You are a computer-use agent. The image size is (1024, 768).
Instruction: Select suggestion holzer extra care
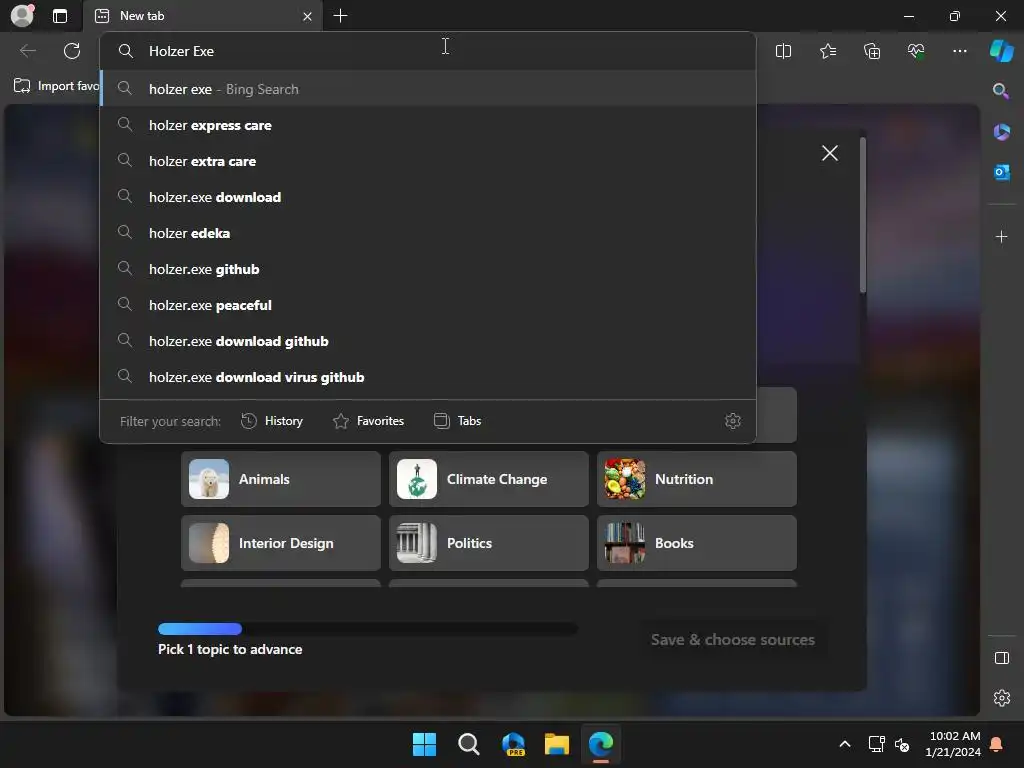point(428,161)
